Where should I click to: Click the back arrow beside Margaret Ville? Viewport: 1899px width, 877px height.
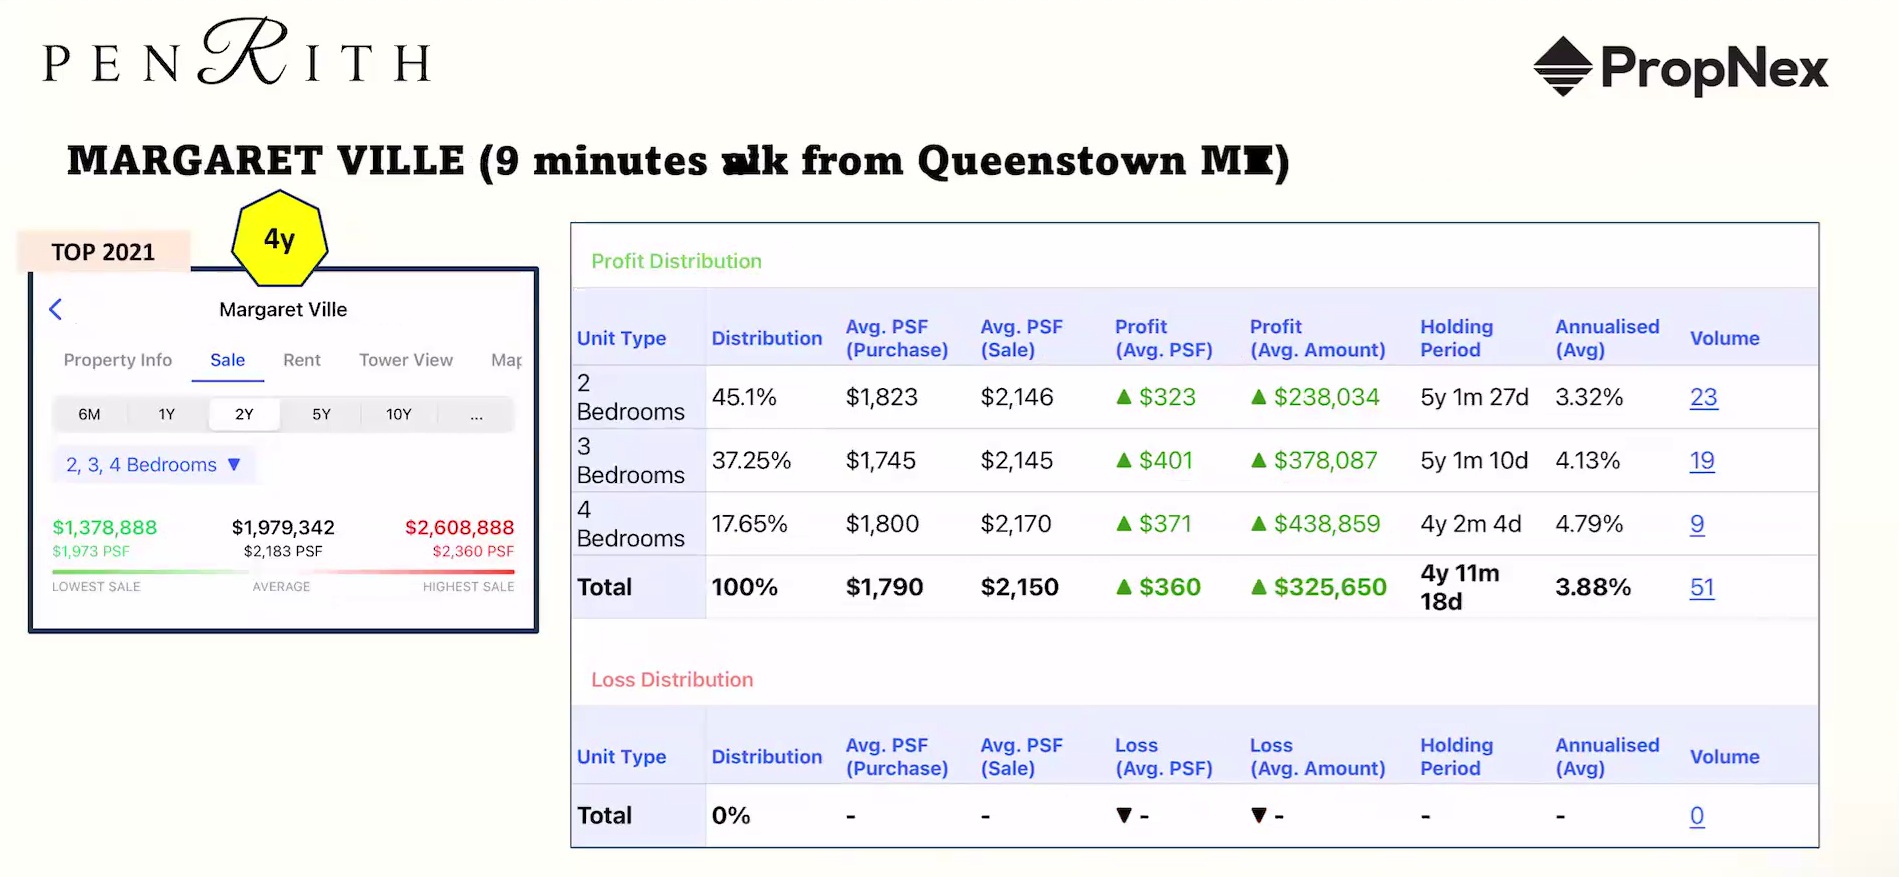point(56,310)
